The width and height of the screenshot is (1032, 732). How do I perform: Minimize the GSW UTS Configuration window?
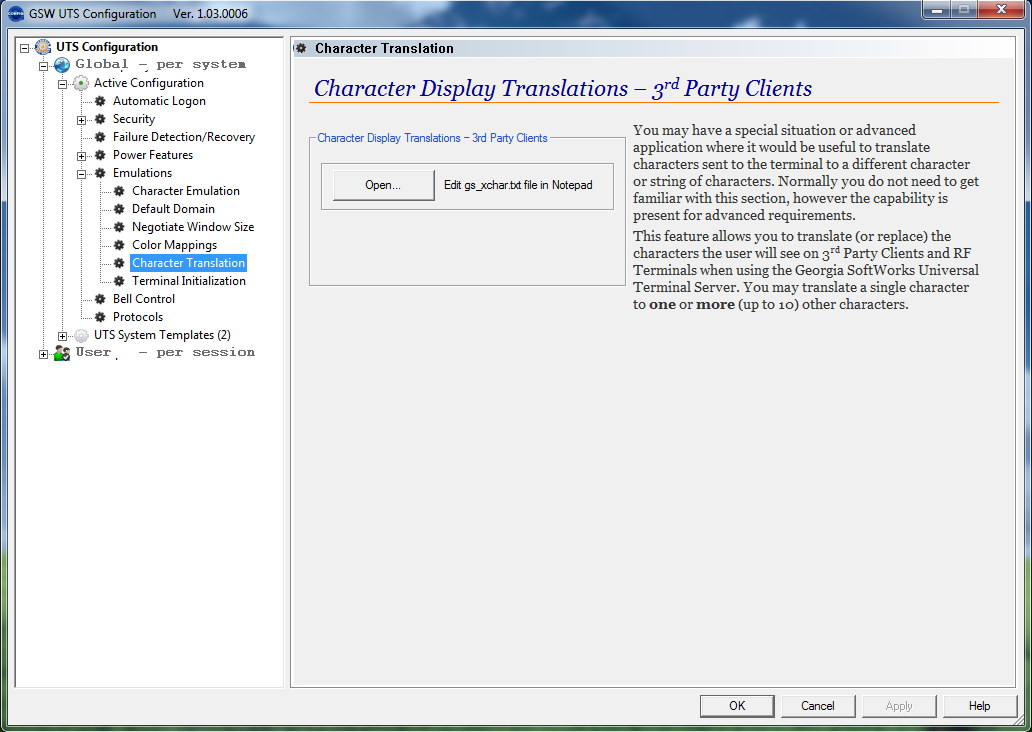[937, 9]
